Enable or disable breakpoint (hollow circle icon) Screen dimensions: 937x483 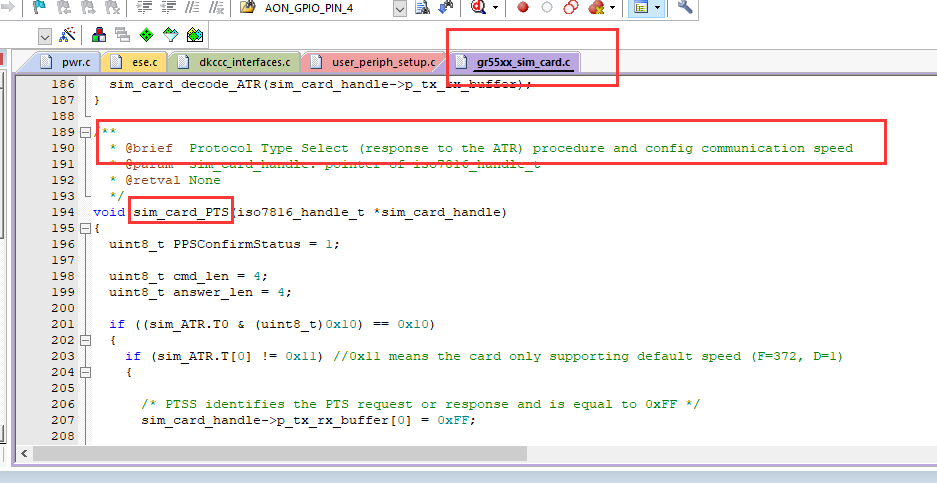[547, 7]
